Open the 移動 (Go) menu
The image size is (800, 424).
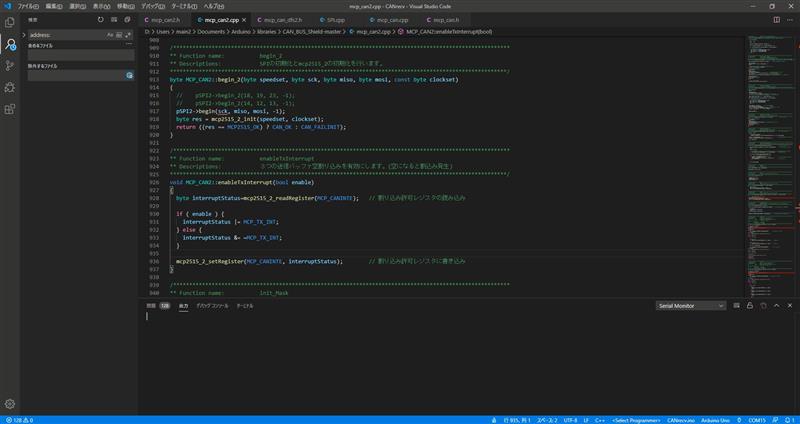(x=126, y=7)
